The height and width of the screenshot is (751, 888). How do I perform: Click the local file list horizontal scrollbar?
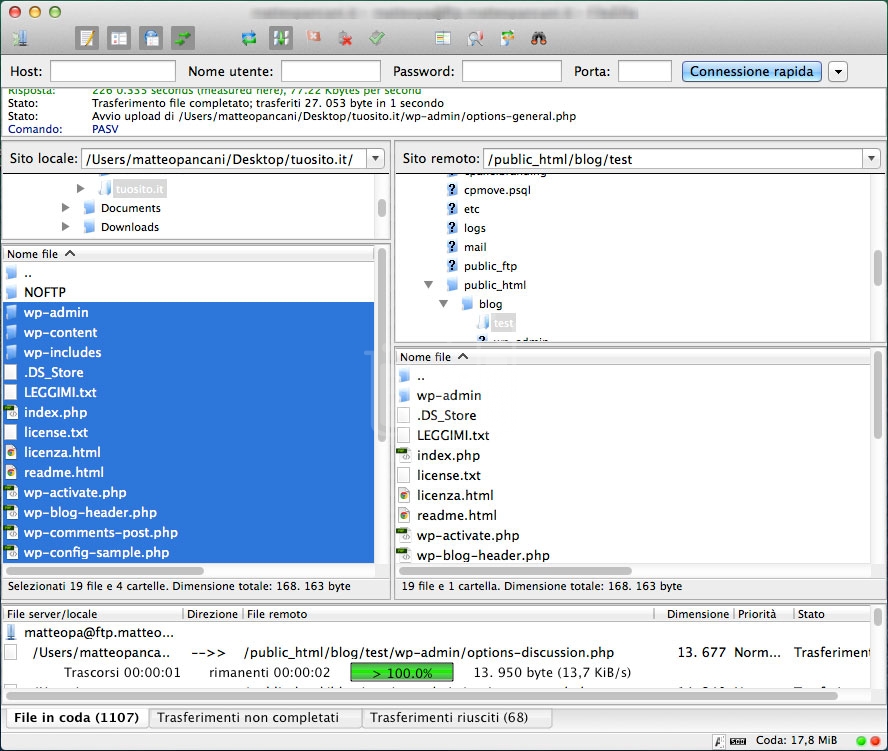pyautogui.click(x=105, y=571)
